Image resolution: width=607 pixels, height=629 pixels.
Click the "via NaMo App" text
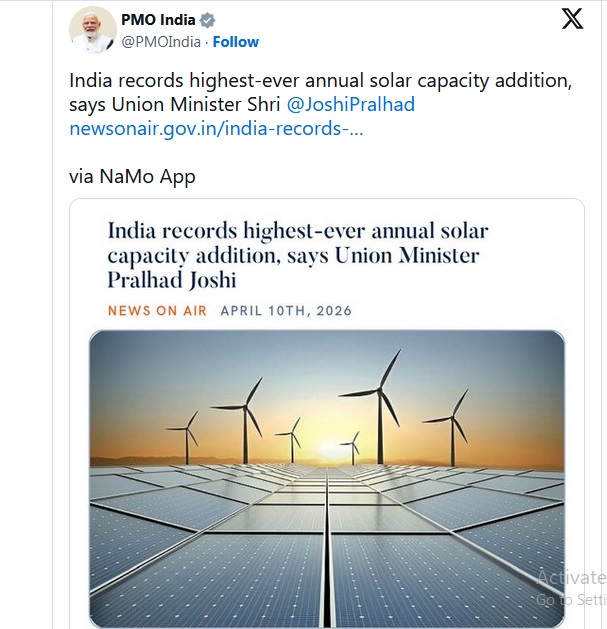click(132, 177)
